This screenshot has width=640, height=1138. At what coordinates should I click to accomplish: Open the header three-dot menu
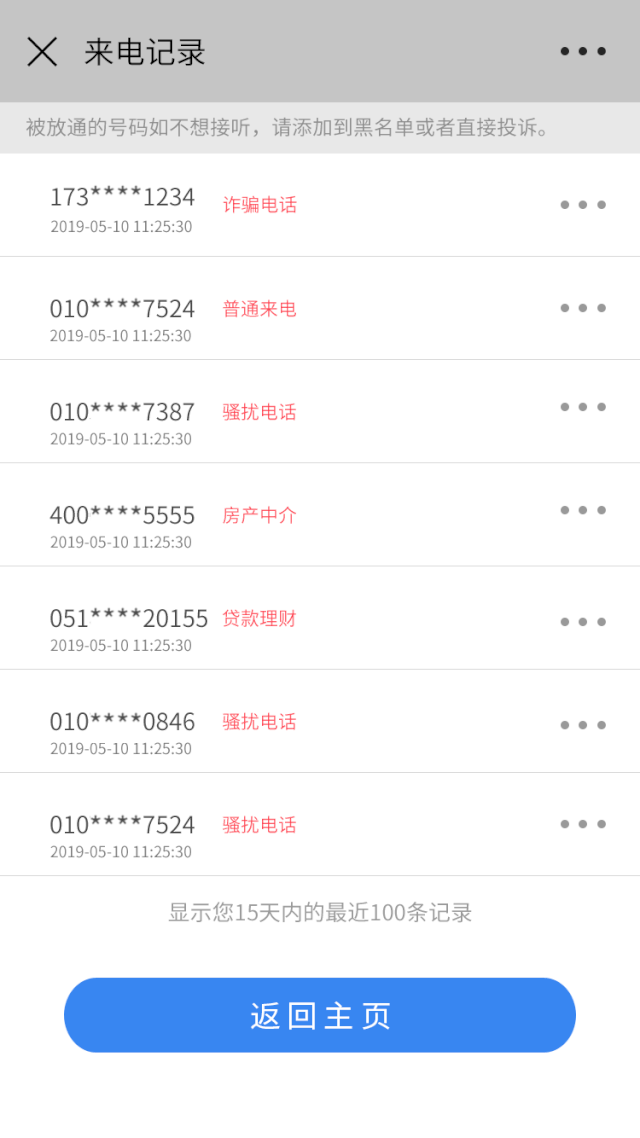[583, 51]
